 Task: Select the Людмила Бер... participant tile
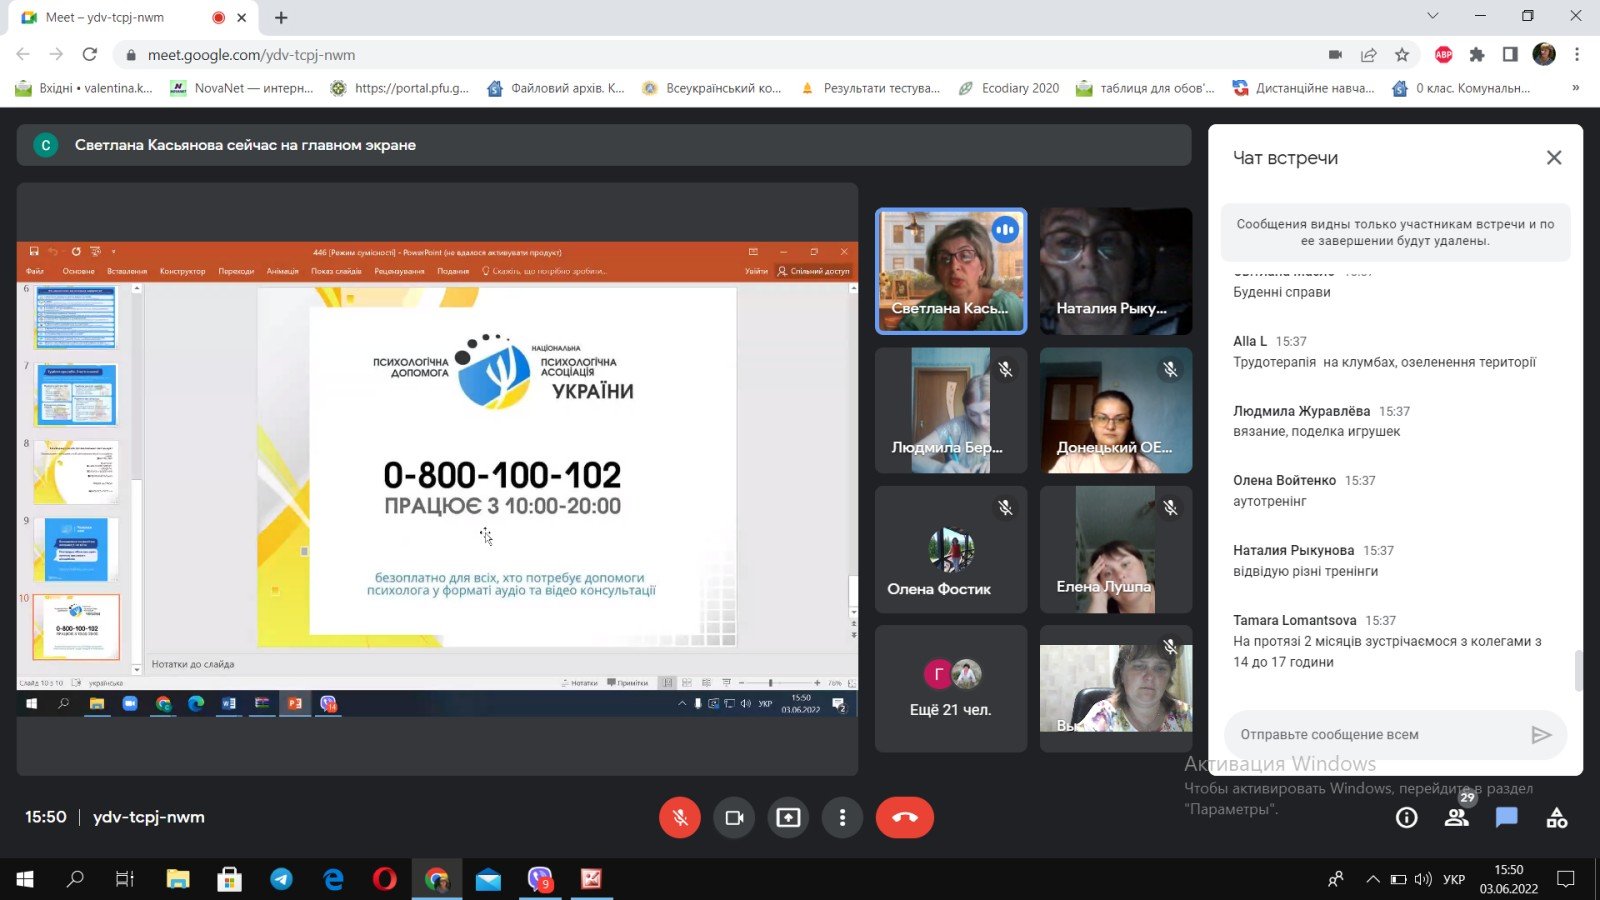pos(951,410)
